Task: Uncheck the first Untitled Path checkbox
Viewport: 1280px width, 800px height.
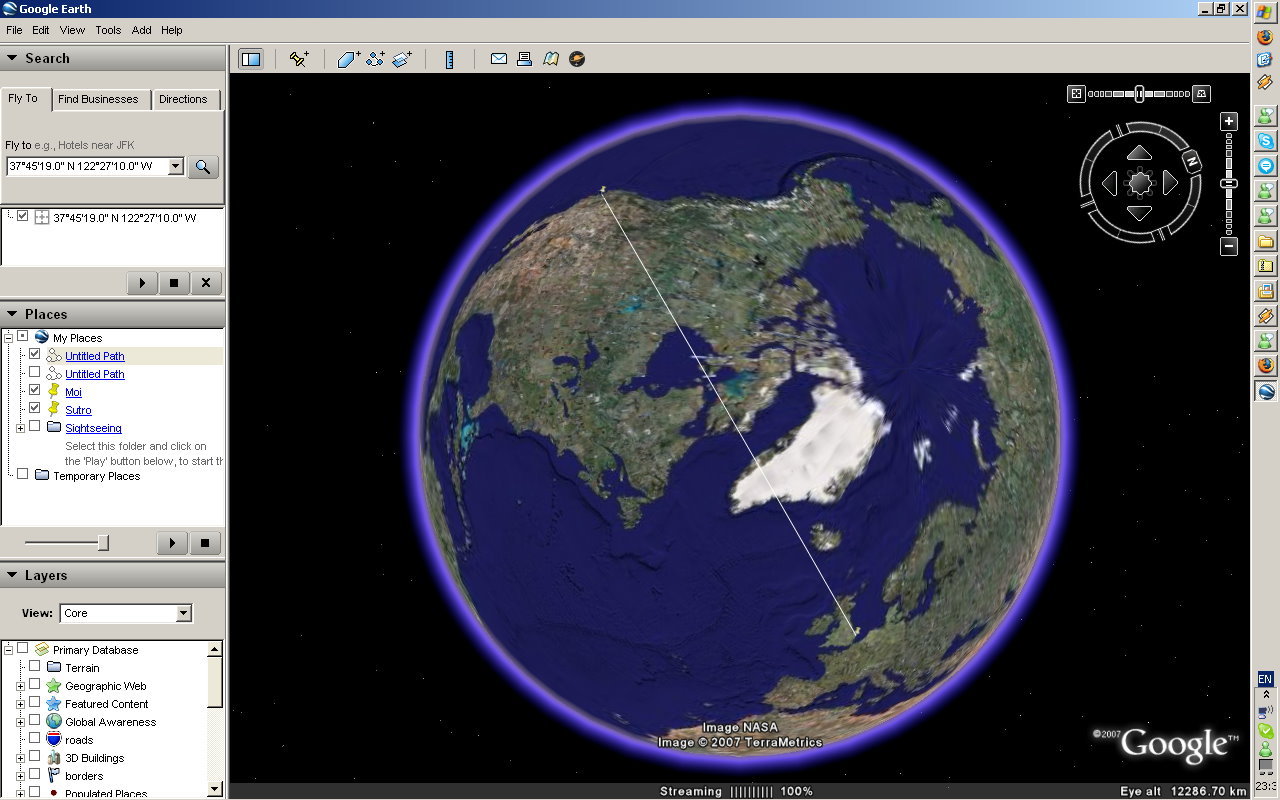Action: point(35,355)
